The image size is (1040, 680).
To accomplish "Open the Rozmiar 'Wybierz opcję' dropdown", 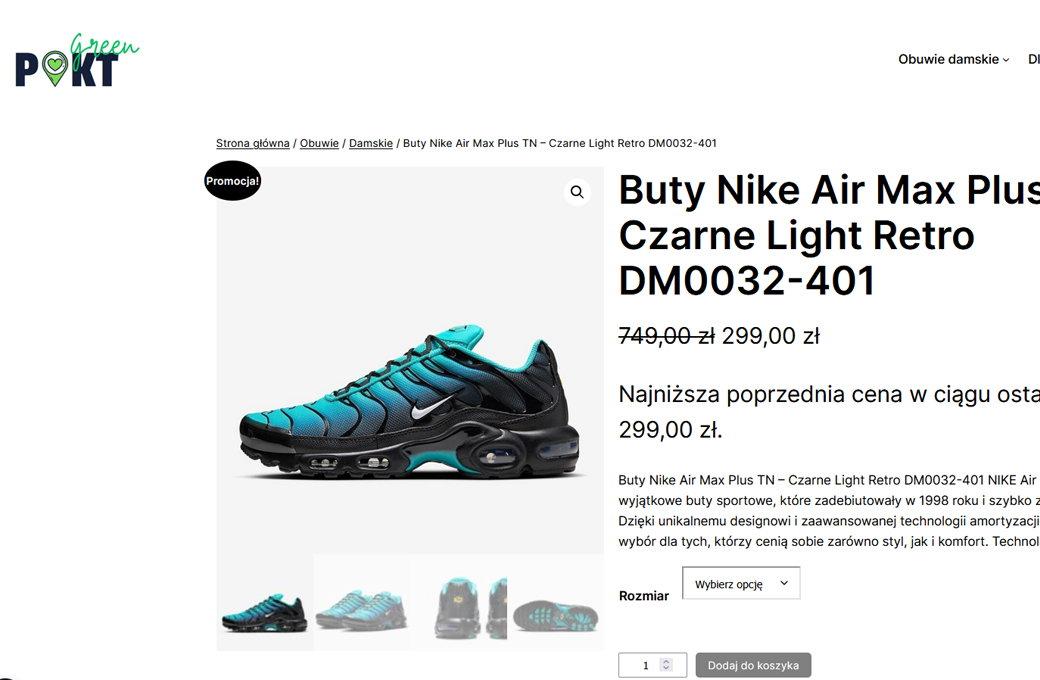I will tap(741, 583).
